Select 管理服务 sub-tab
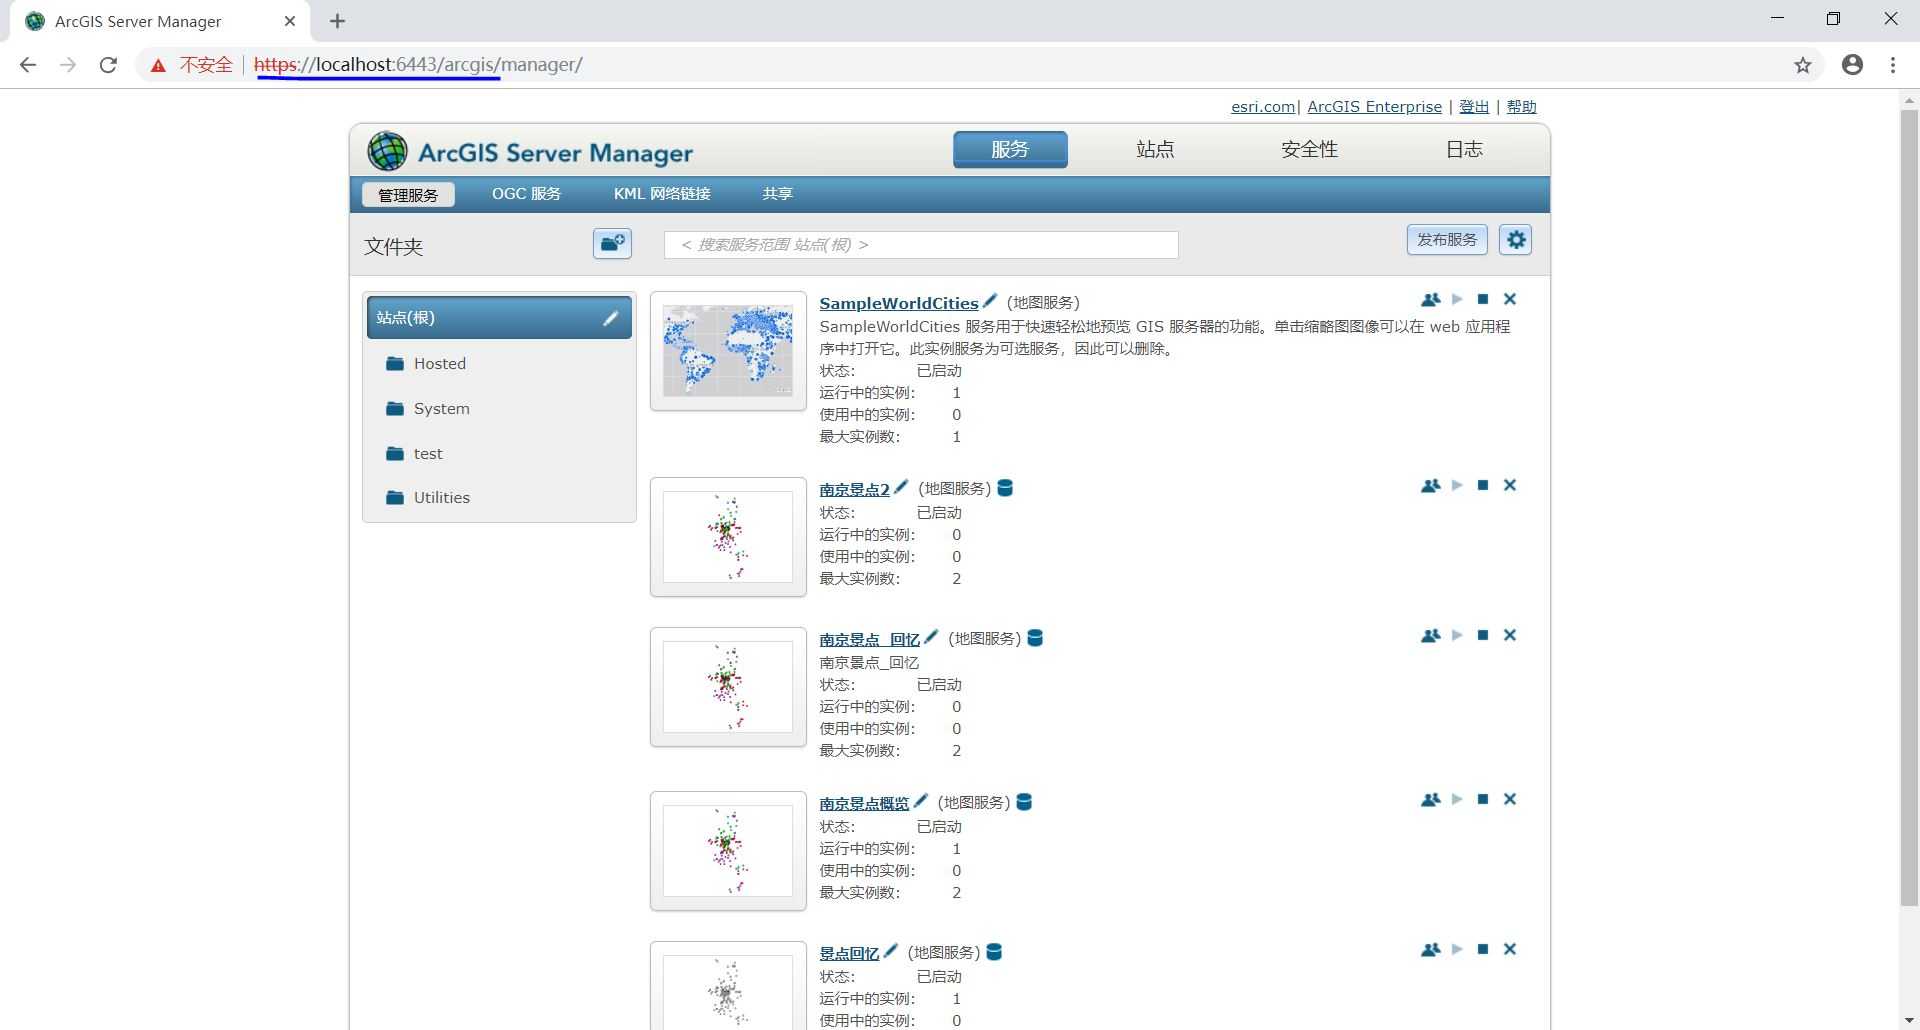The height and width of the screenshot is (1030, 1920). click(x=408, y=194)
